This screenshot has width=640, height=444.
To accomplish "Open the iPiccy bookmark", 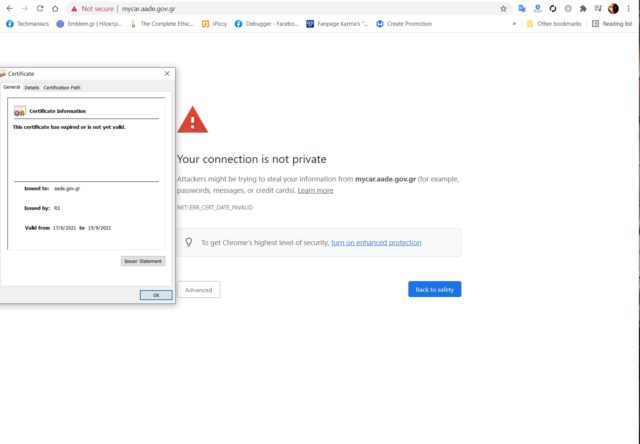I will tap(215, 24).
